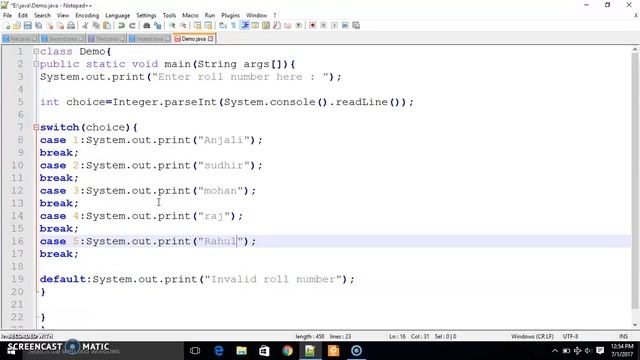Click 'Windows (CR LF)' in the status bar

(x=532, y=336)
